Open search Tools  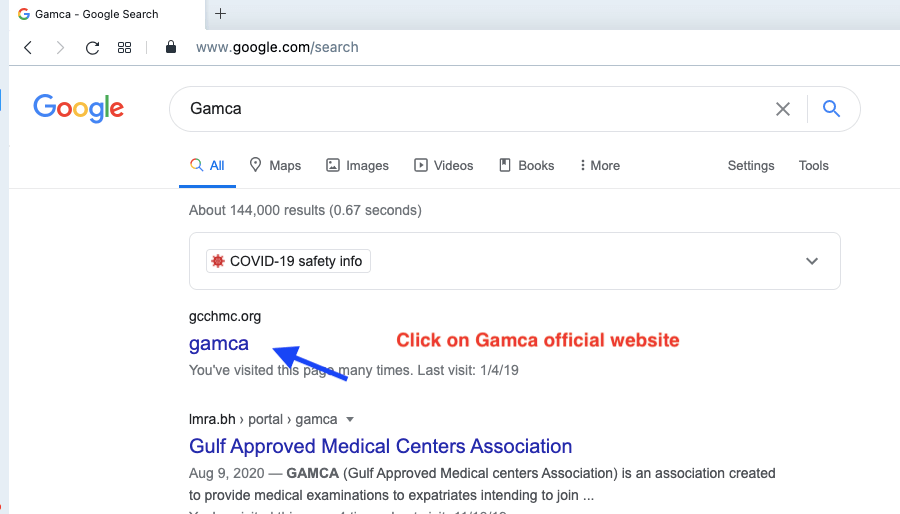tap(813, 166)
